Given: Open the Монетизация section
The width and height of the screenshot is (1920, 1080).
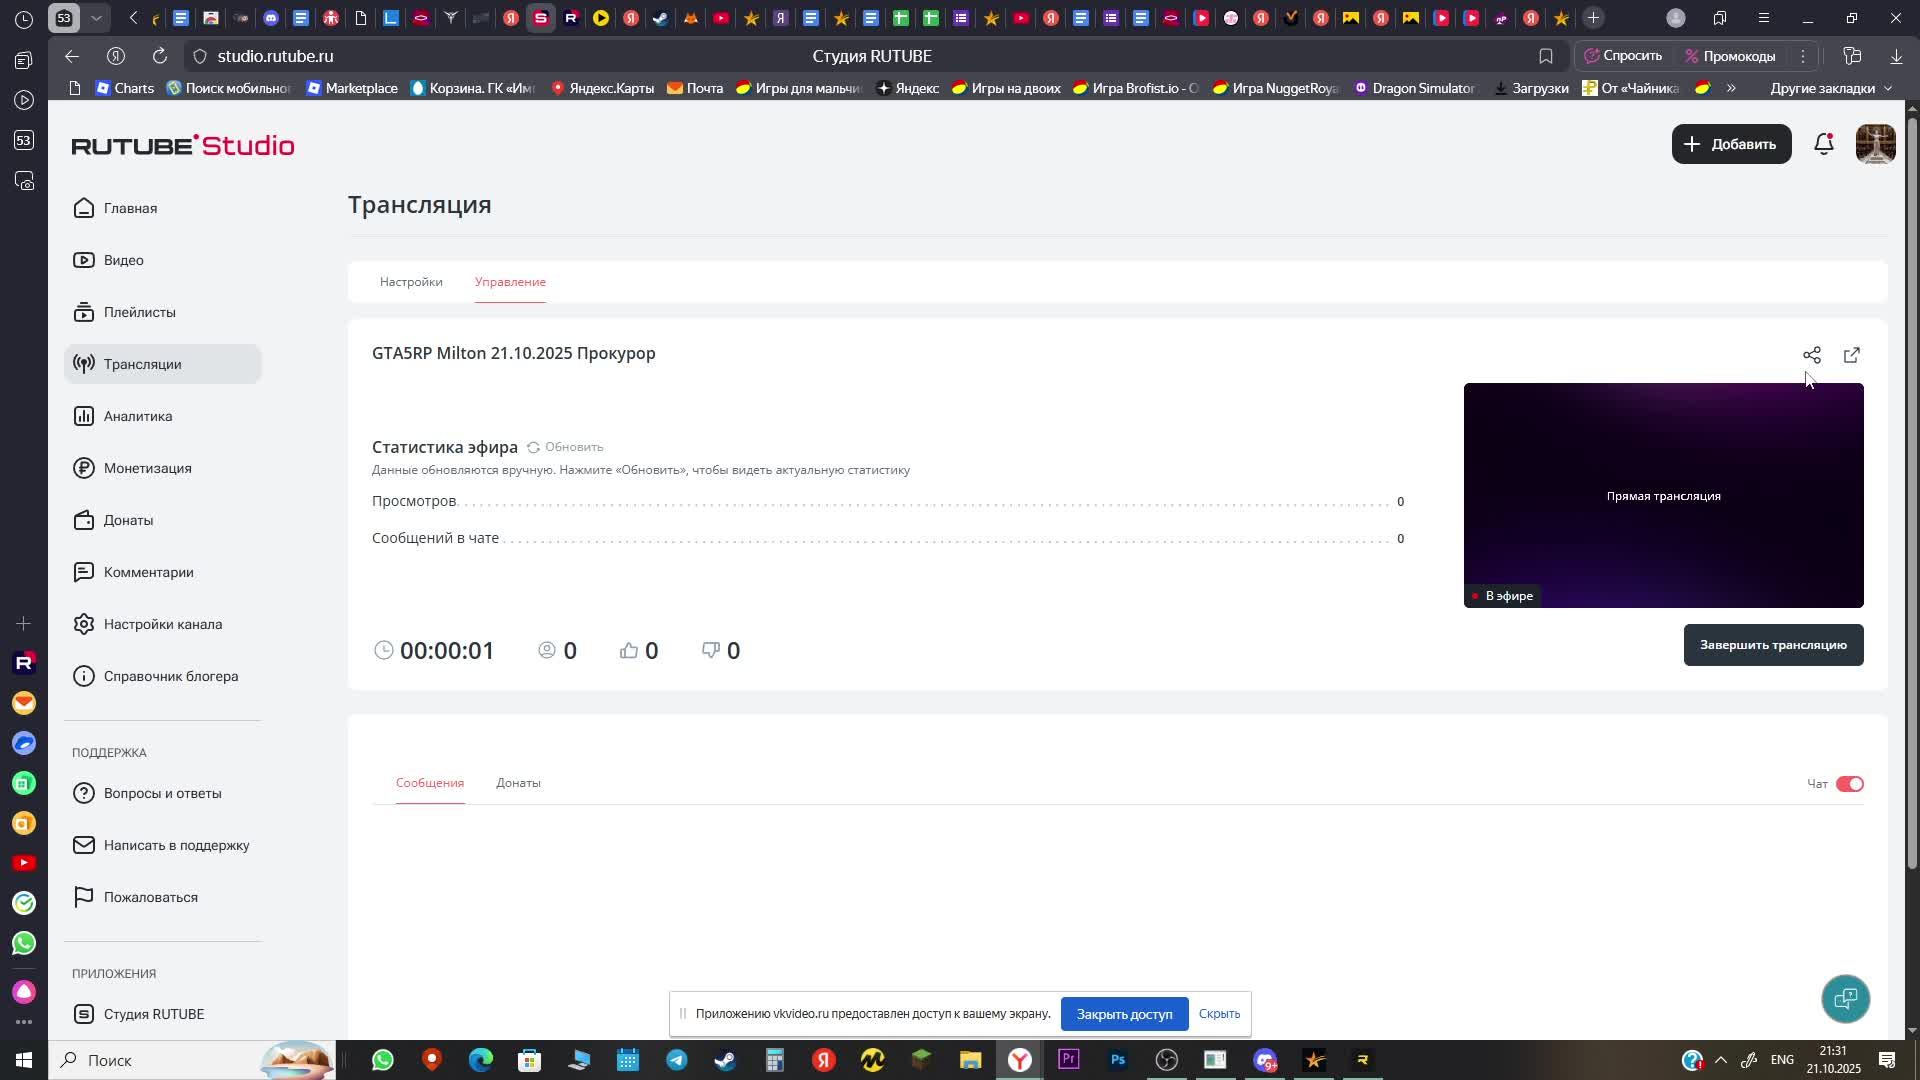Looking at the screenshot, I should click(147, 467).
